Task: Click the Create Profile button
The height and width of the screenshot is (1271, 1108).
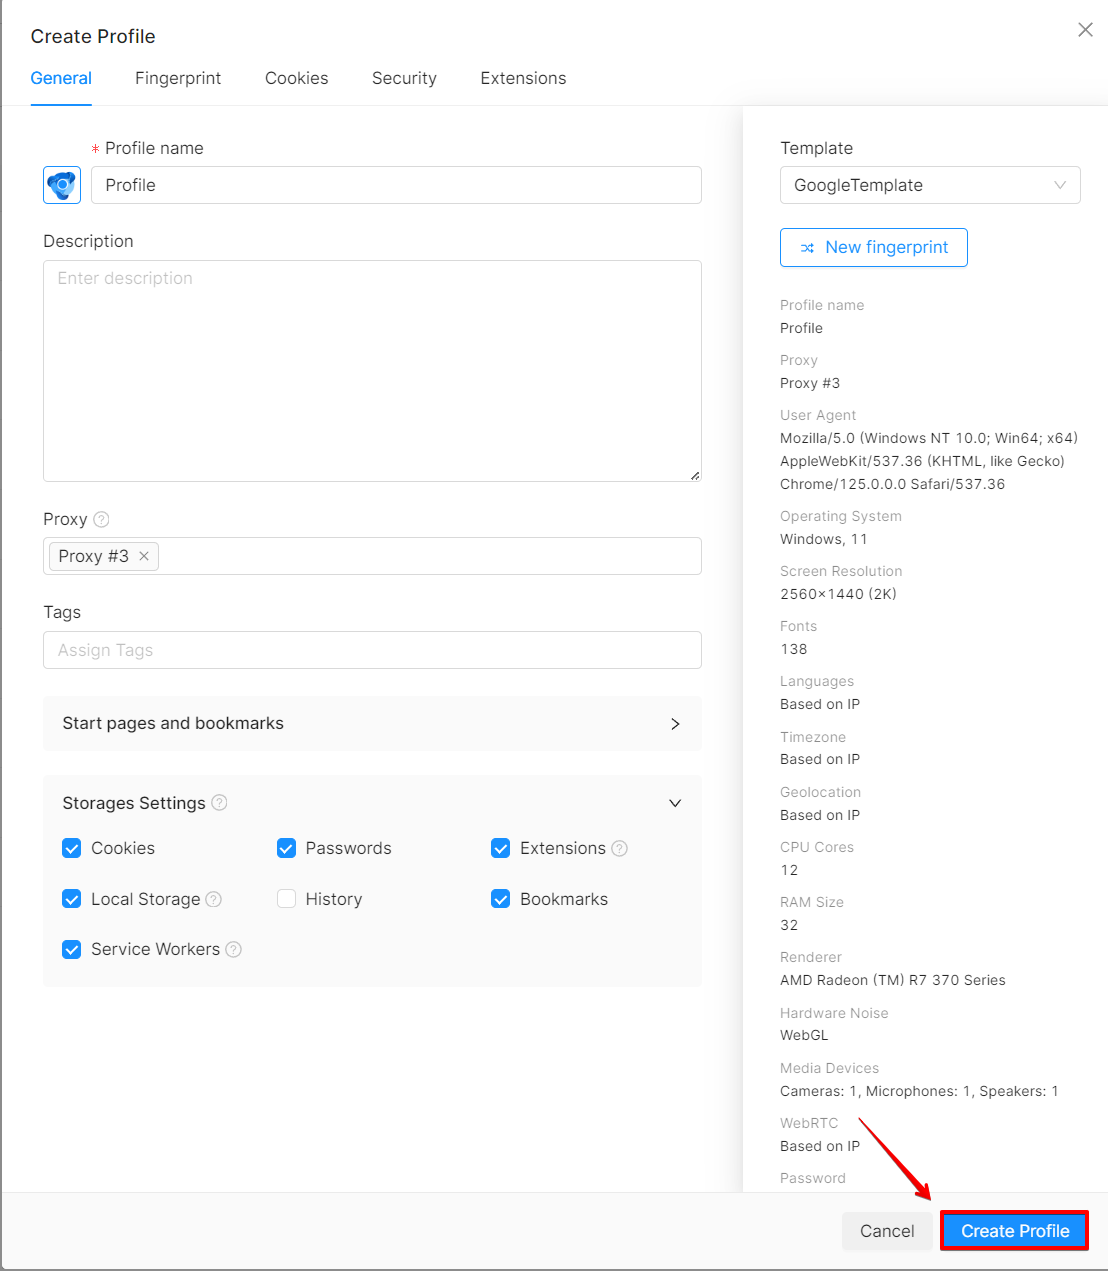Action: point(1015,1231)
